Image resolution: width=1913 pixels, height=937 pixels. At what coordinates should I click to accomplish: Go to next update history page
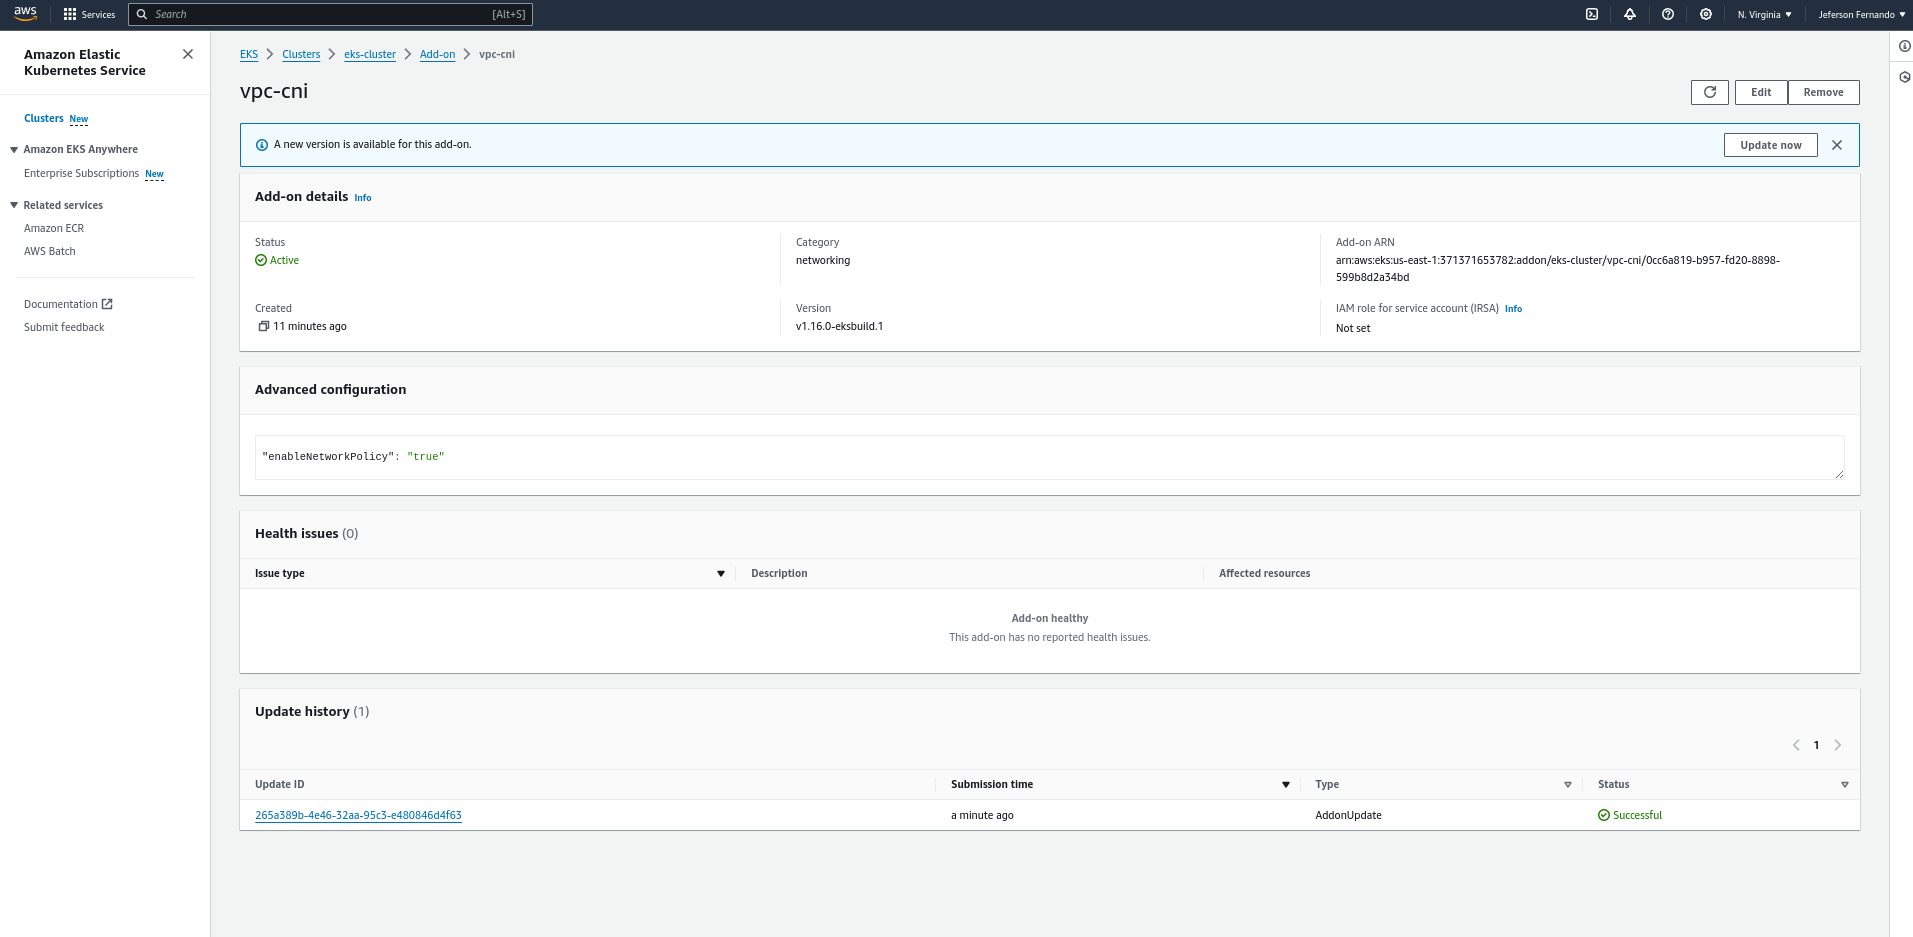click(1838, 745)
